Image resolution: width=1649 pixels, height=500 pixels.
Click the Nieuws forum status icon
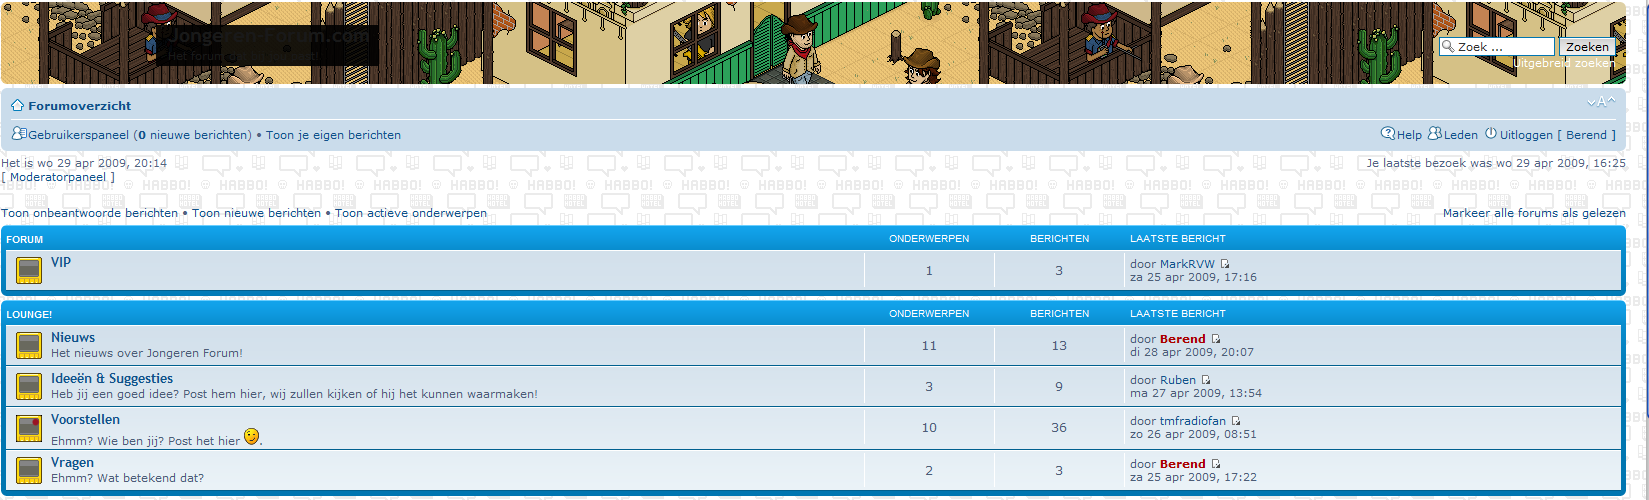click(29, 345)
